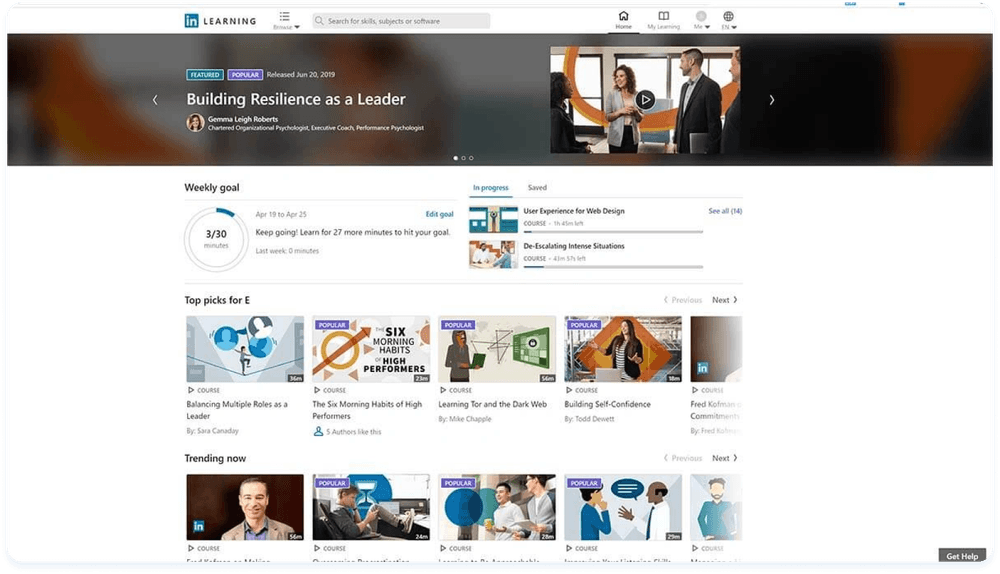Select the second carousel dot indicator
1000x574 pixels.
463,158
